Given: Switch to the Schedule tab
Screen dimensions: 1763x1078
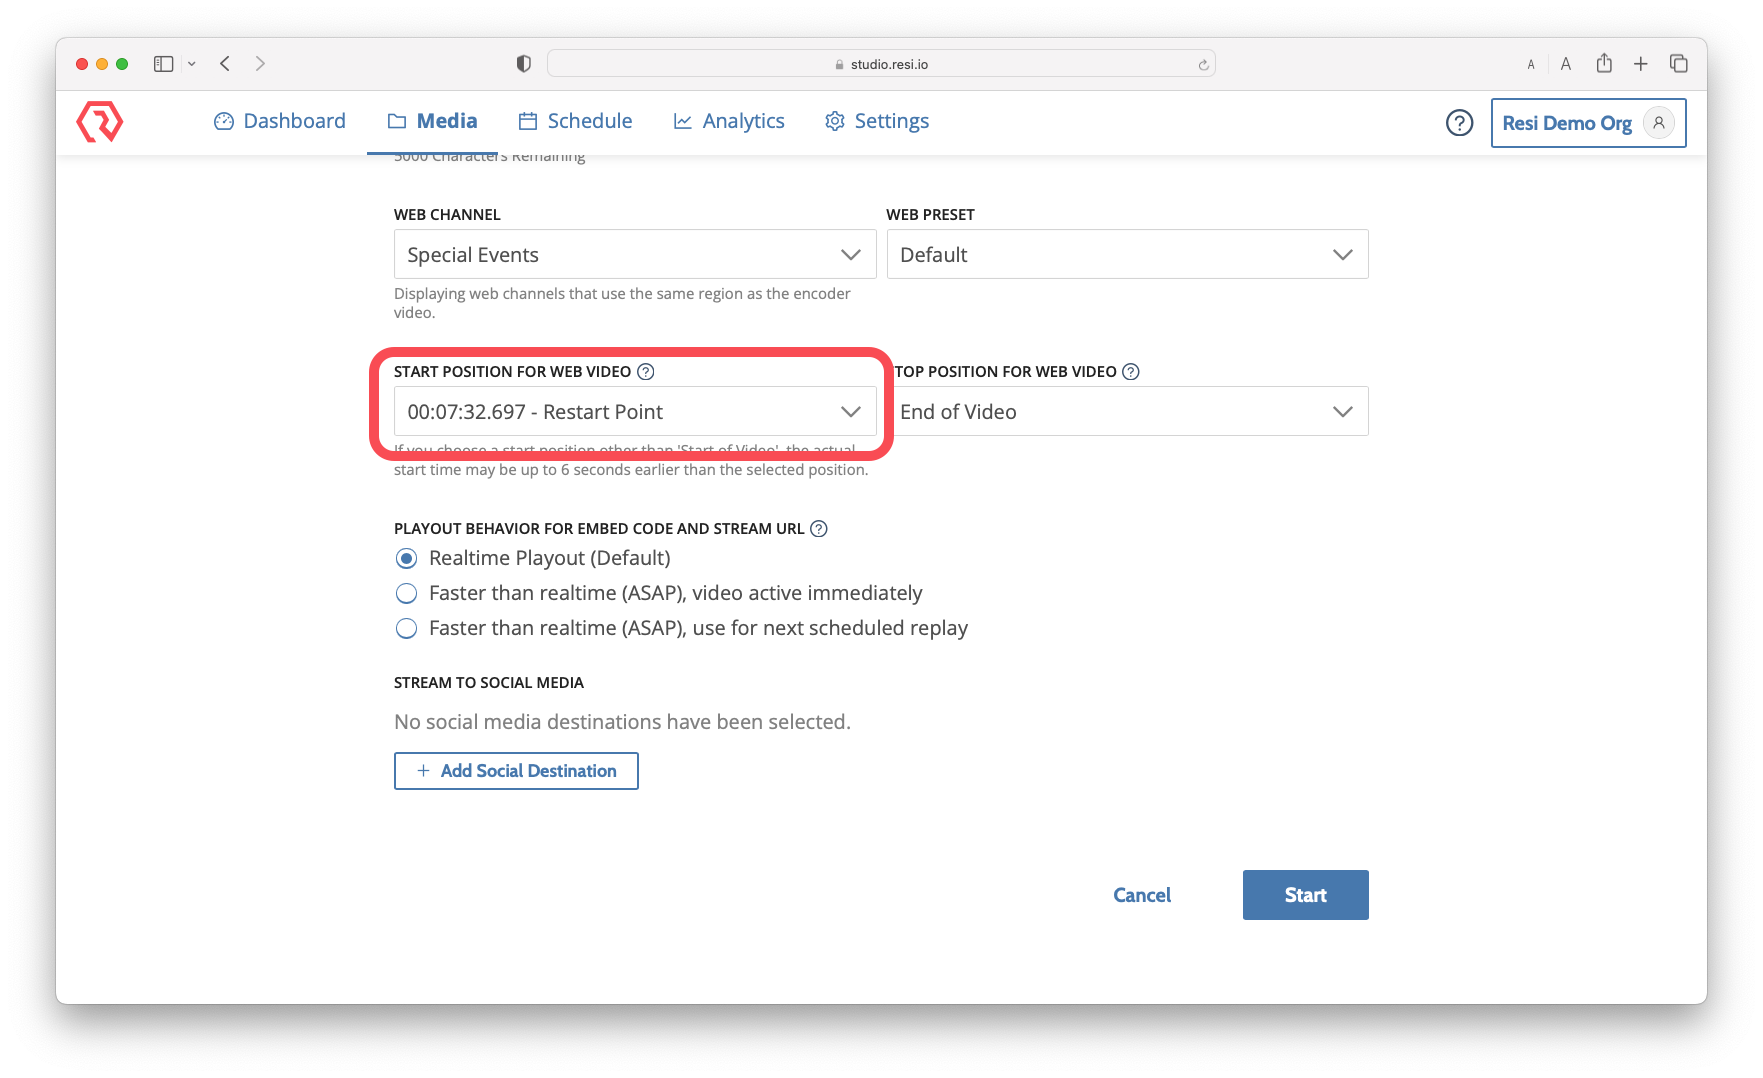Looking at the screenshot, I should (x=575, y=120).
